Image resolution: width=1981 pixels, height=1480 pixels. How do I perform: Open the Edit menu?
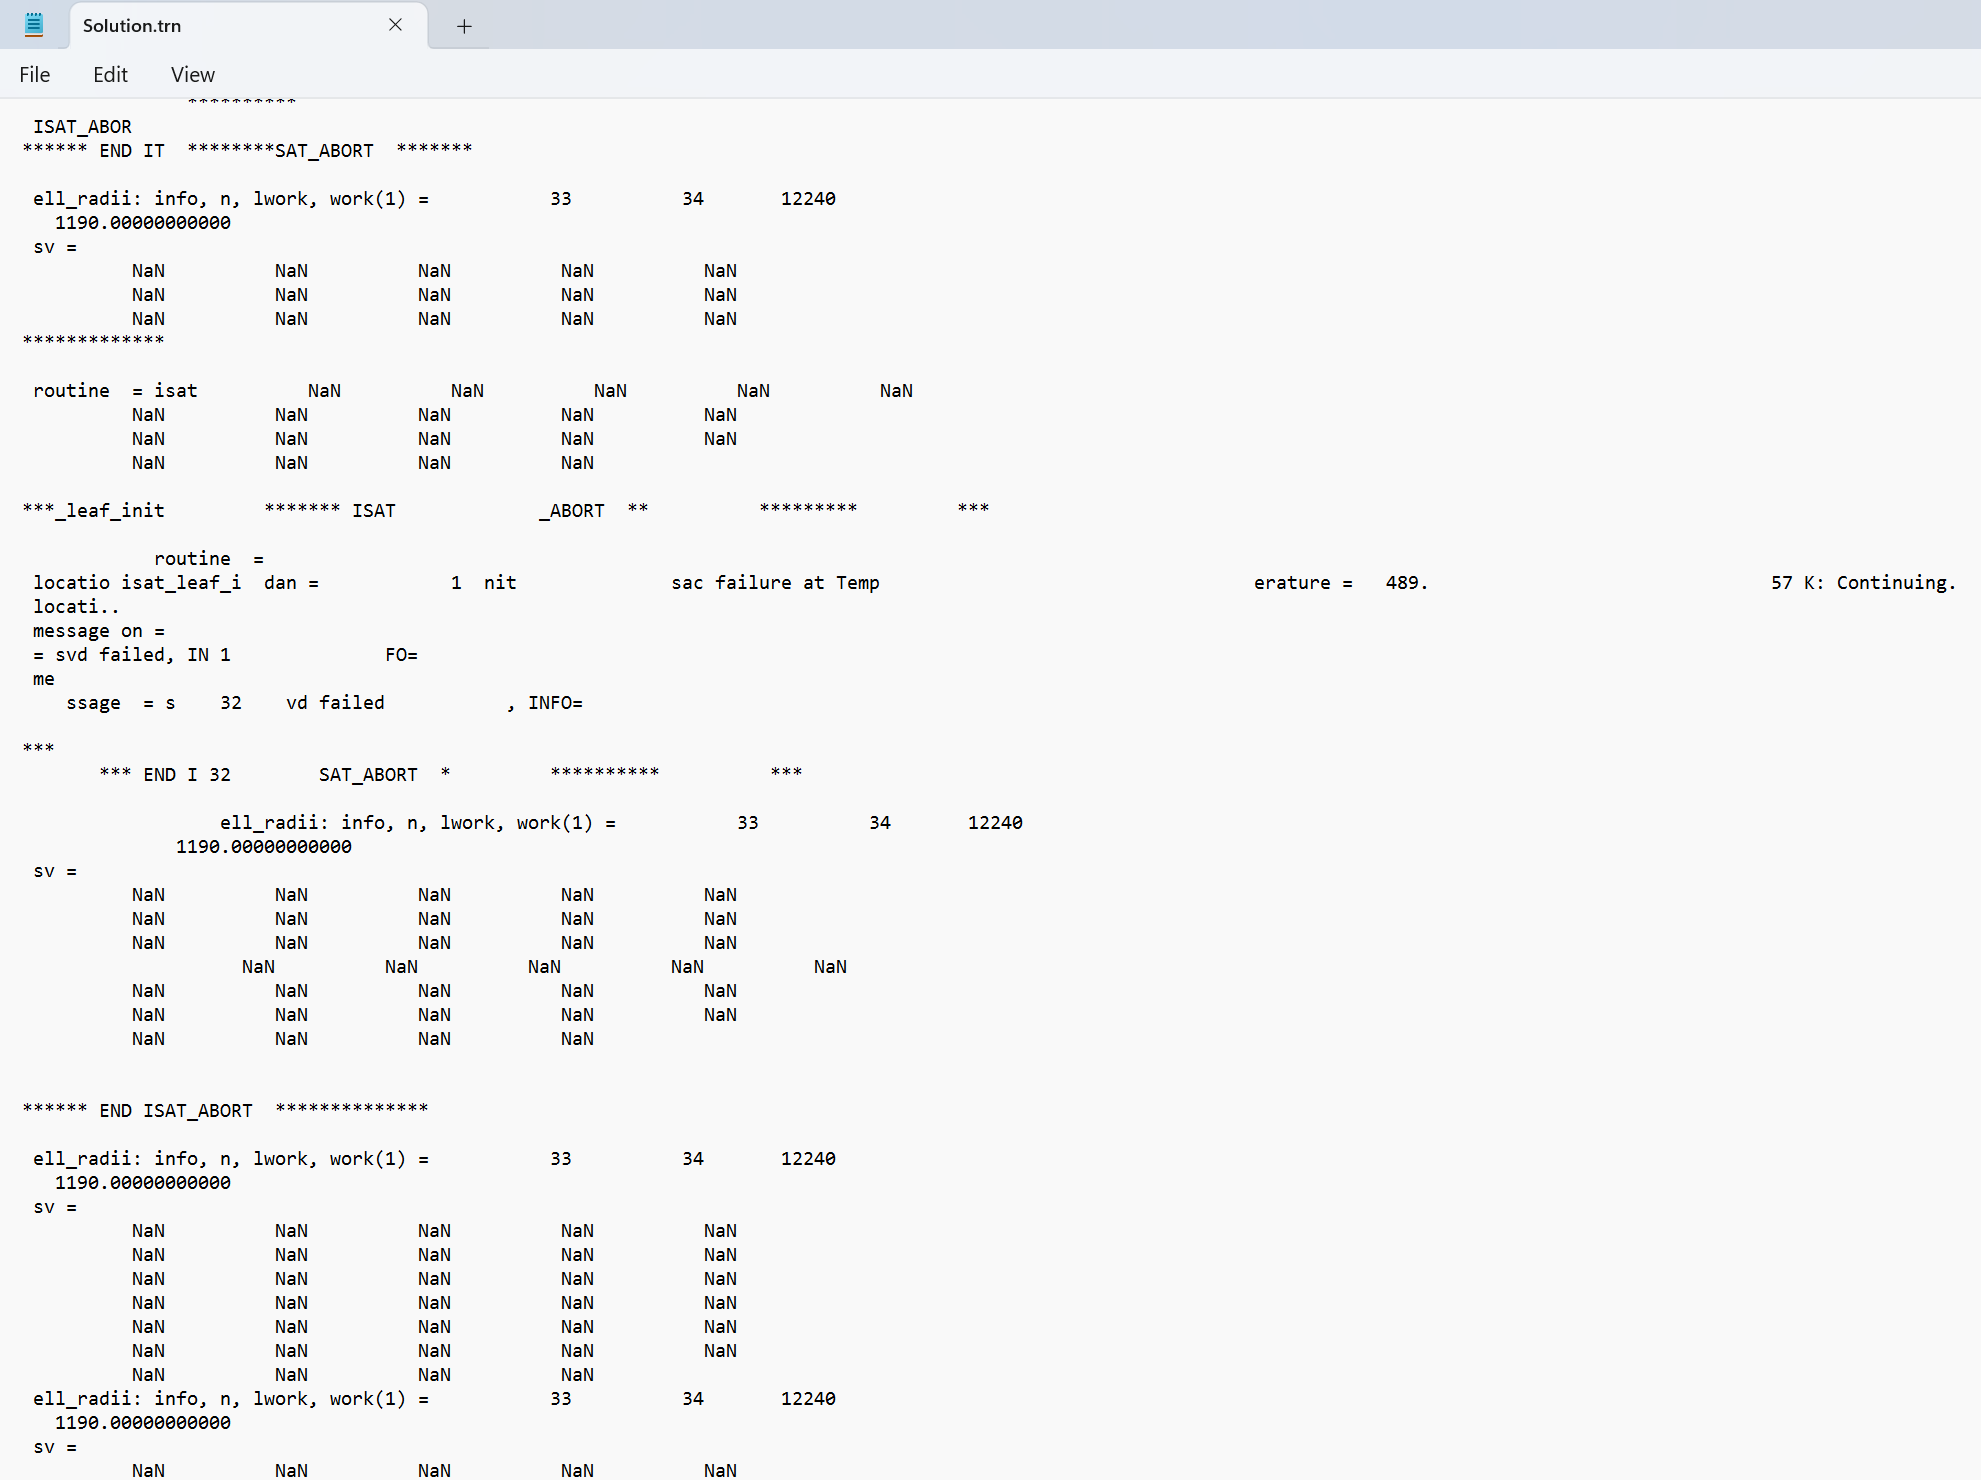(110, 74)
